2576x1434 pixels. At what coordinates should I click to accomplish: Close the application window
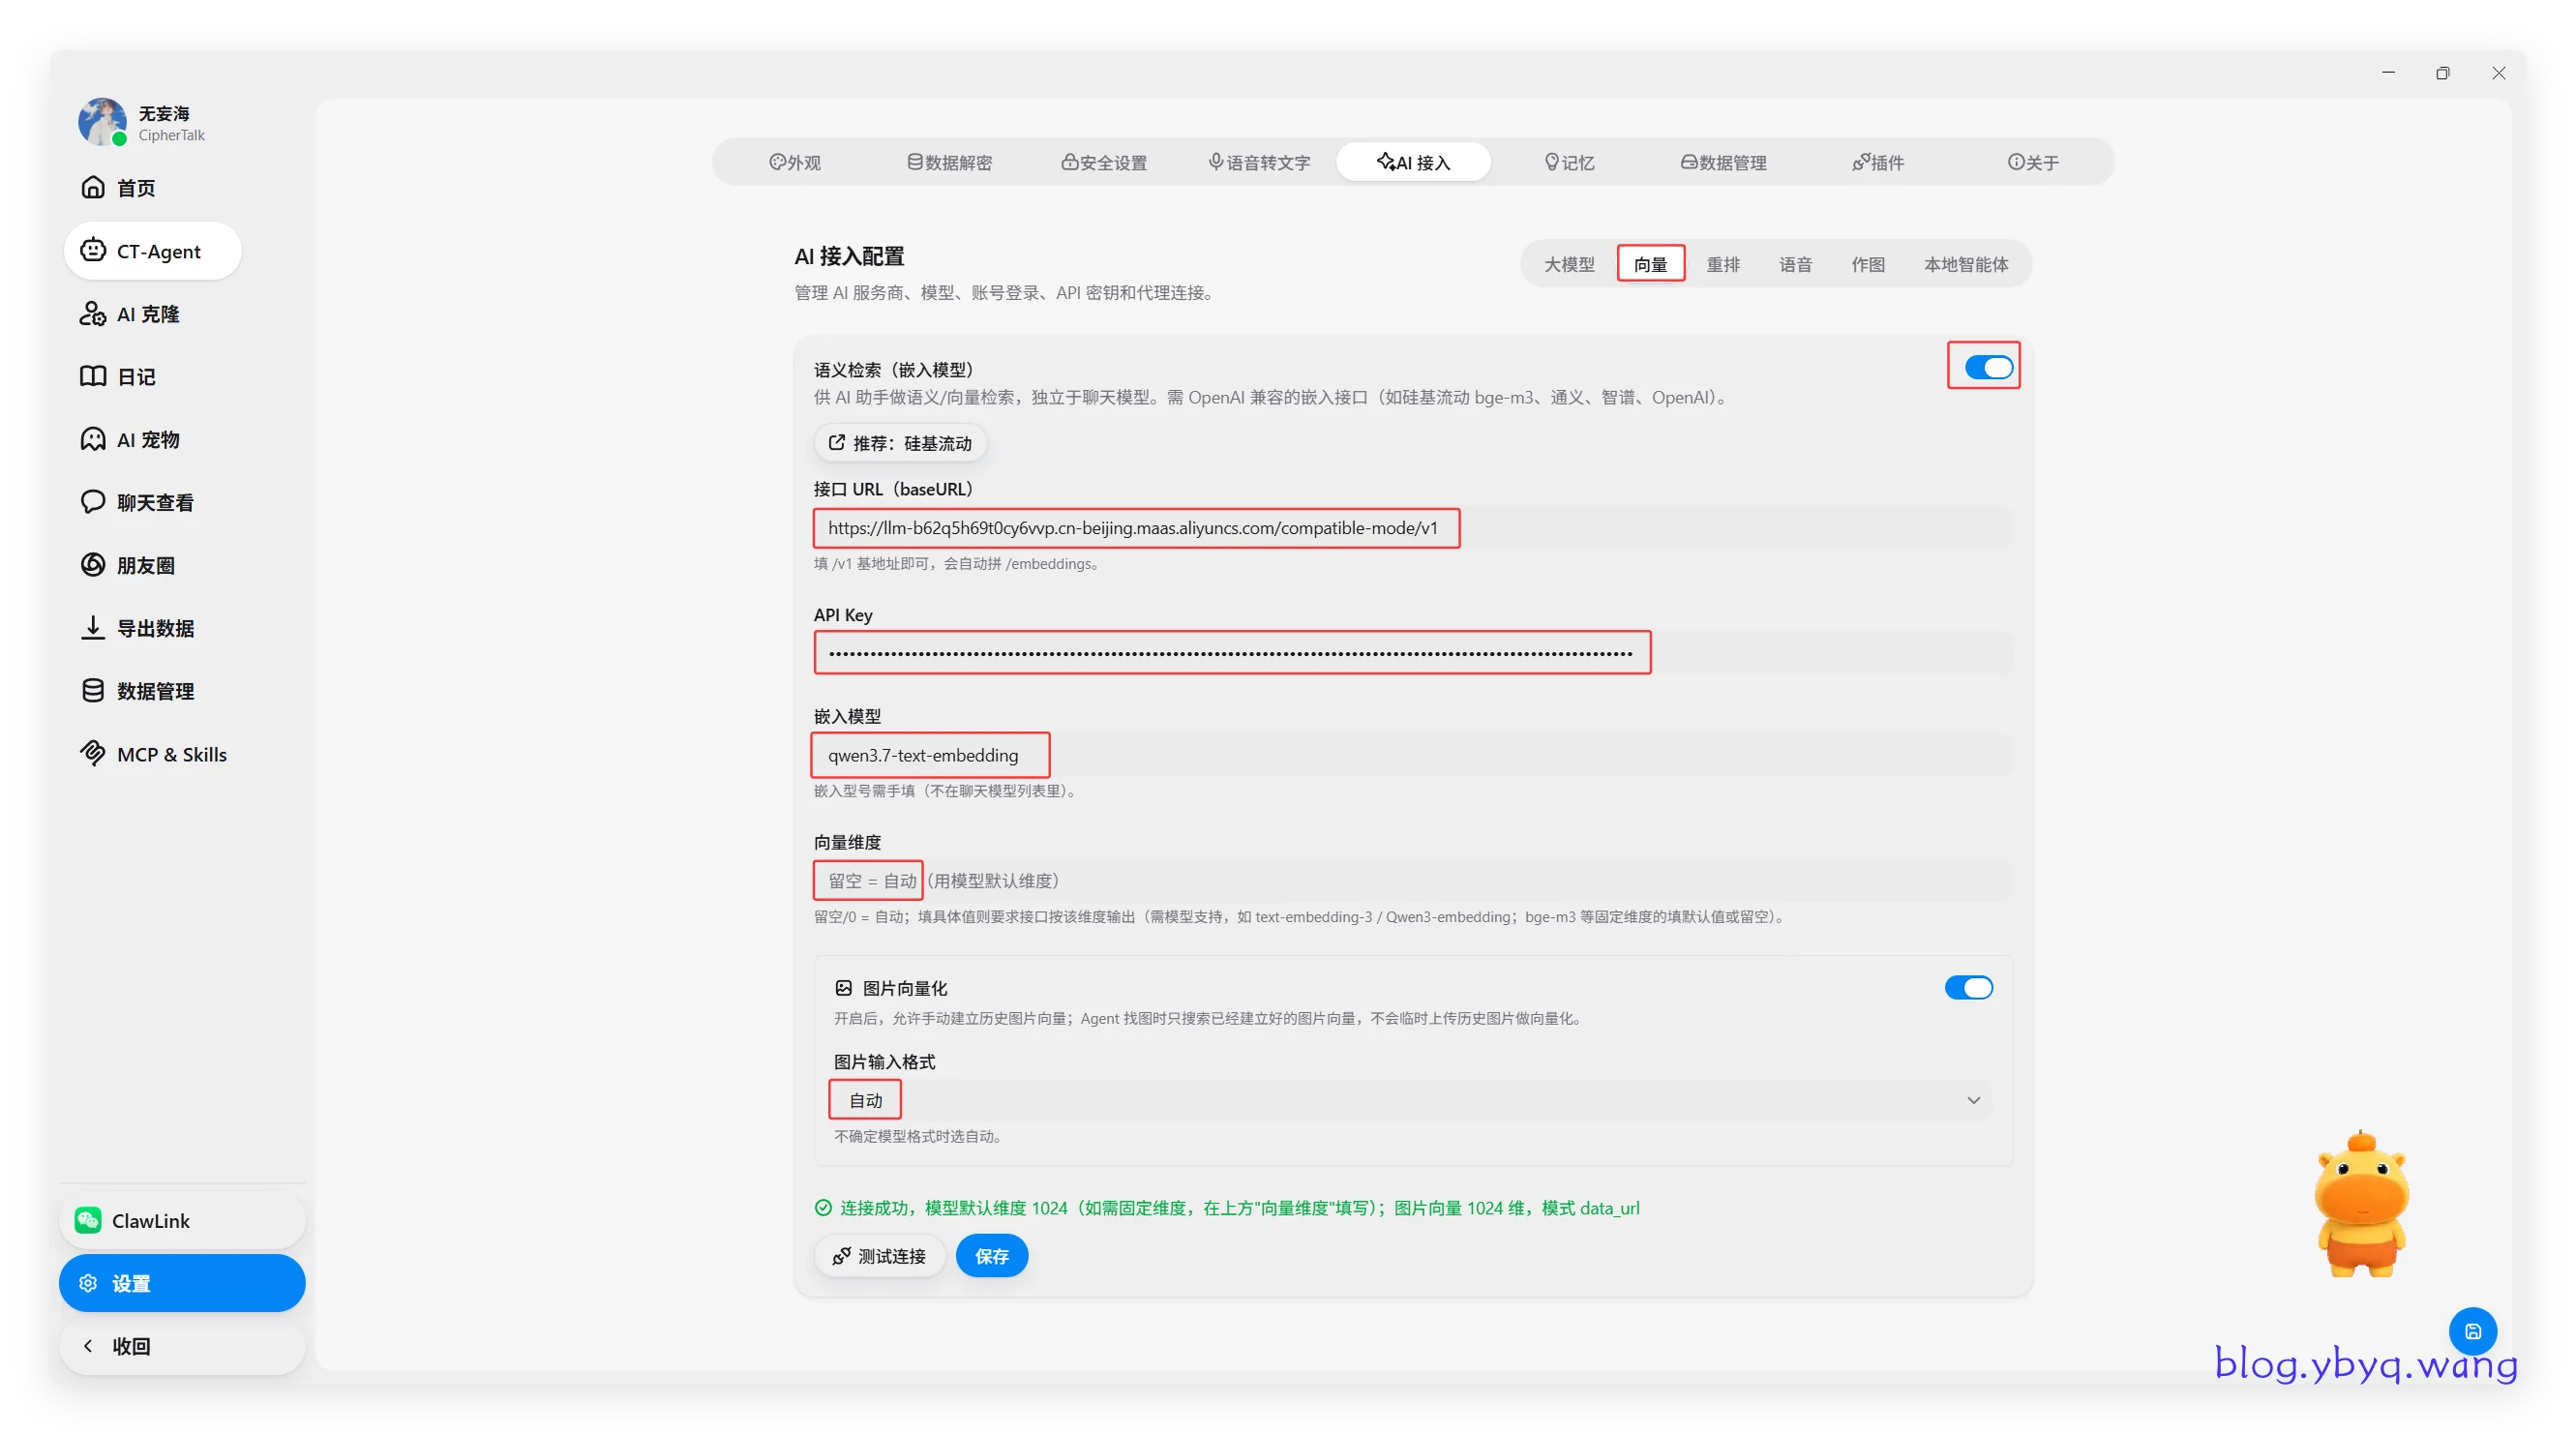click(x=2498, y=73)
